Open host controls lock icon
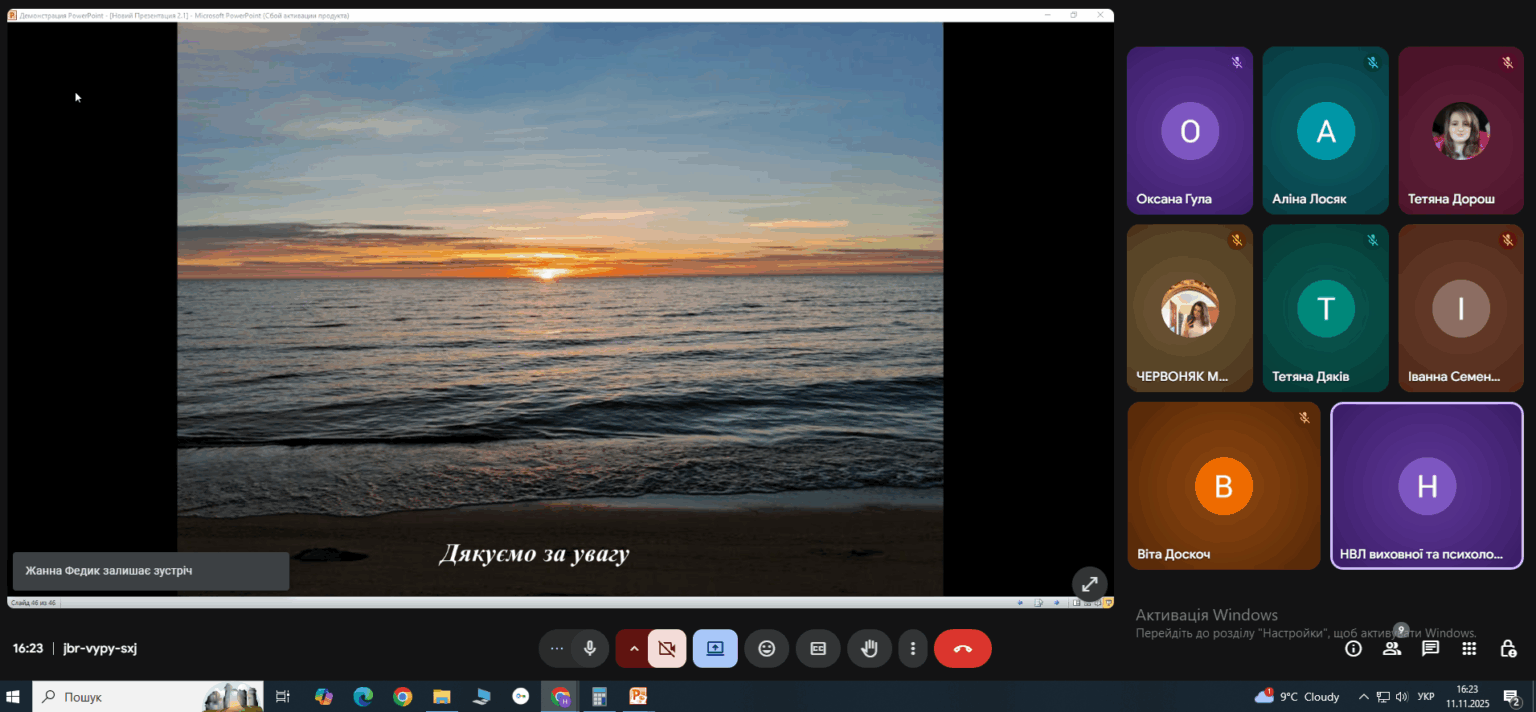 point(1508,648)
